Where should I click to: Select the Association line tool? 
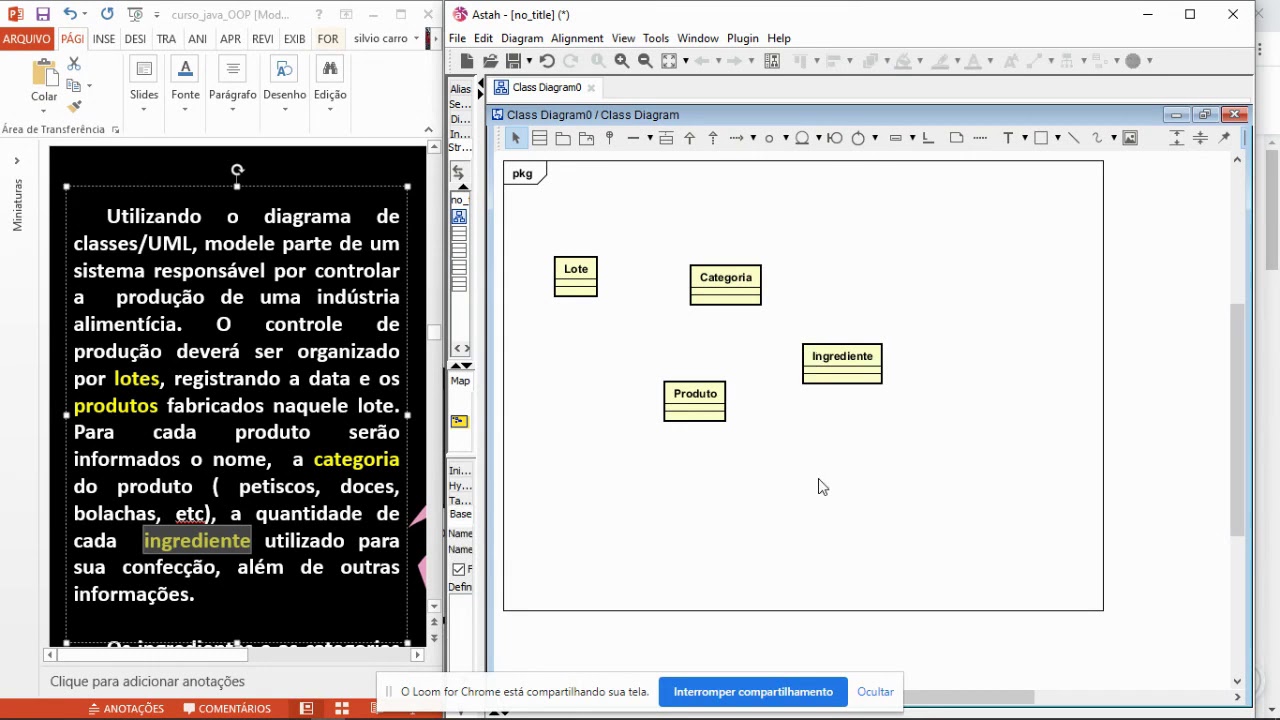tap(633, 138)
